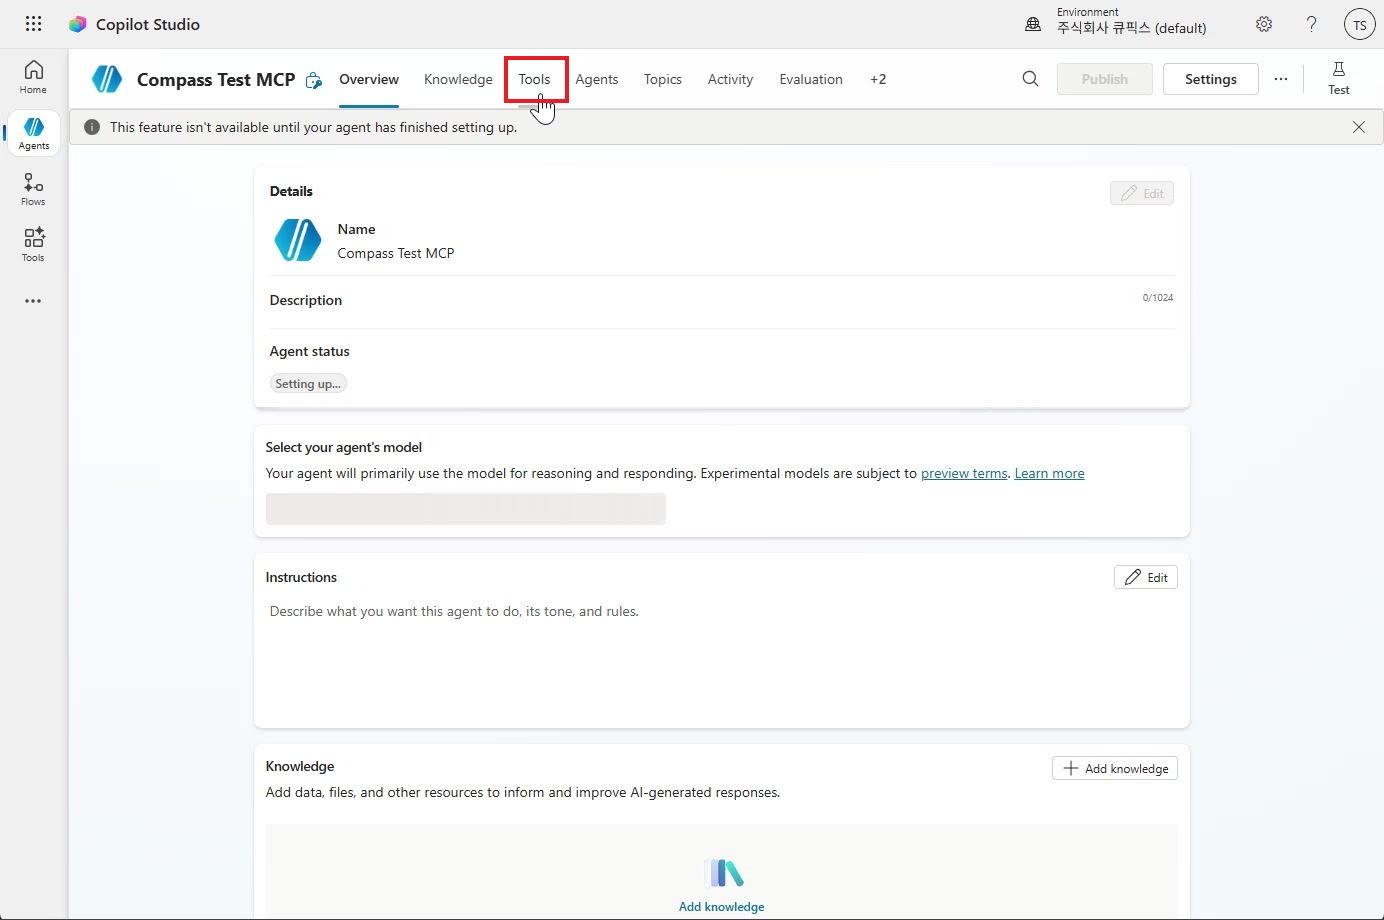Click the Add knowledge link under the illustration
Viewport: 1384px width, 920px height.
(722, 907)
